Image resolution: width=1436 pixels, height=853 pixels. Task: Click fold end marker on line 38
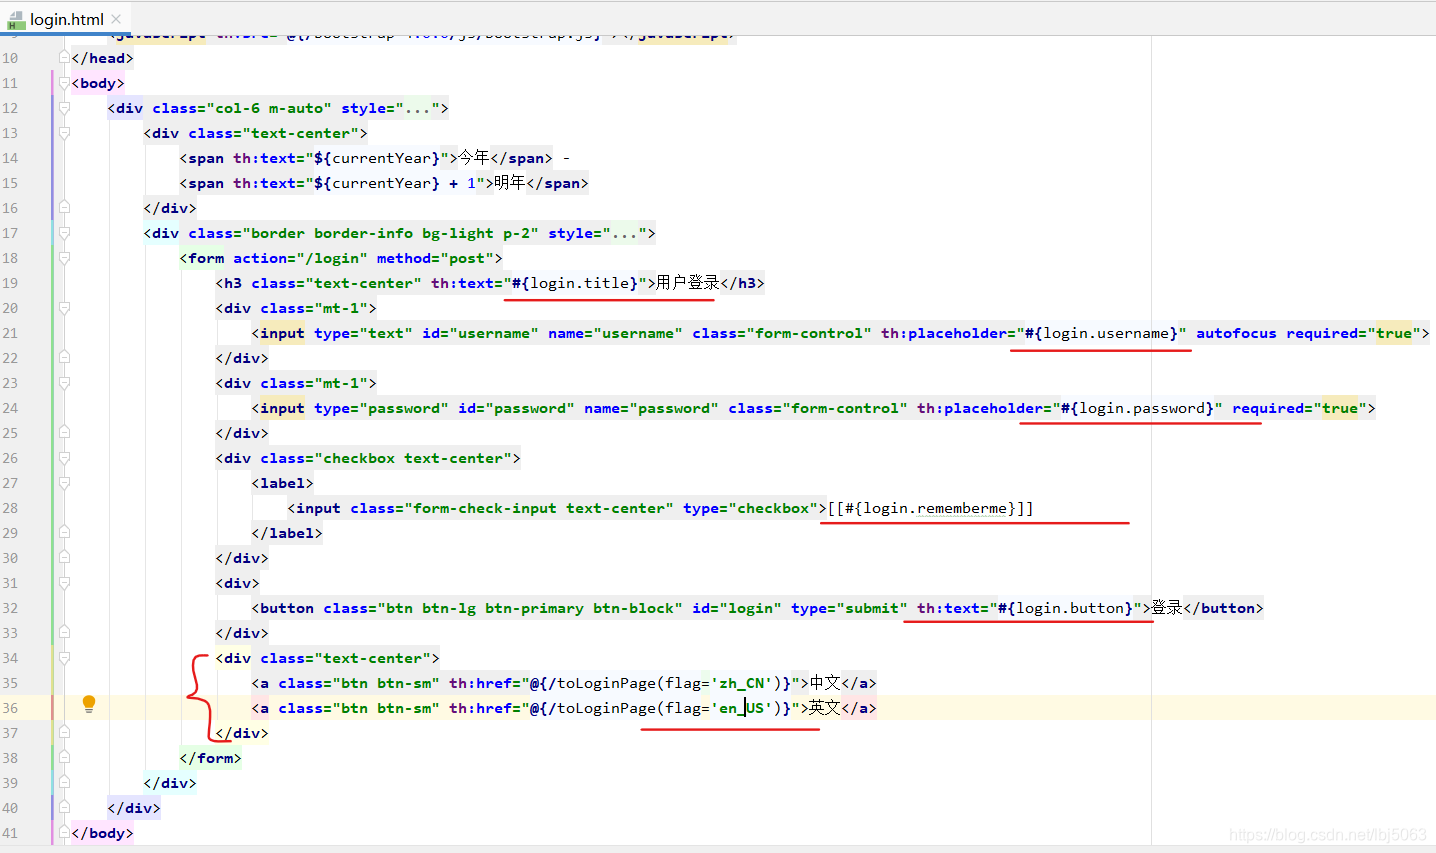click(64, 758)
